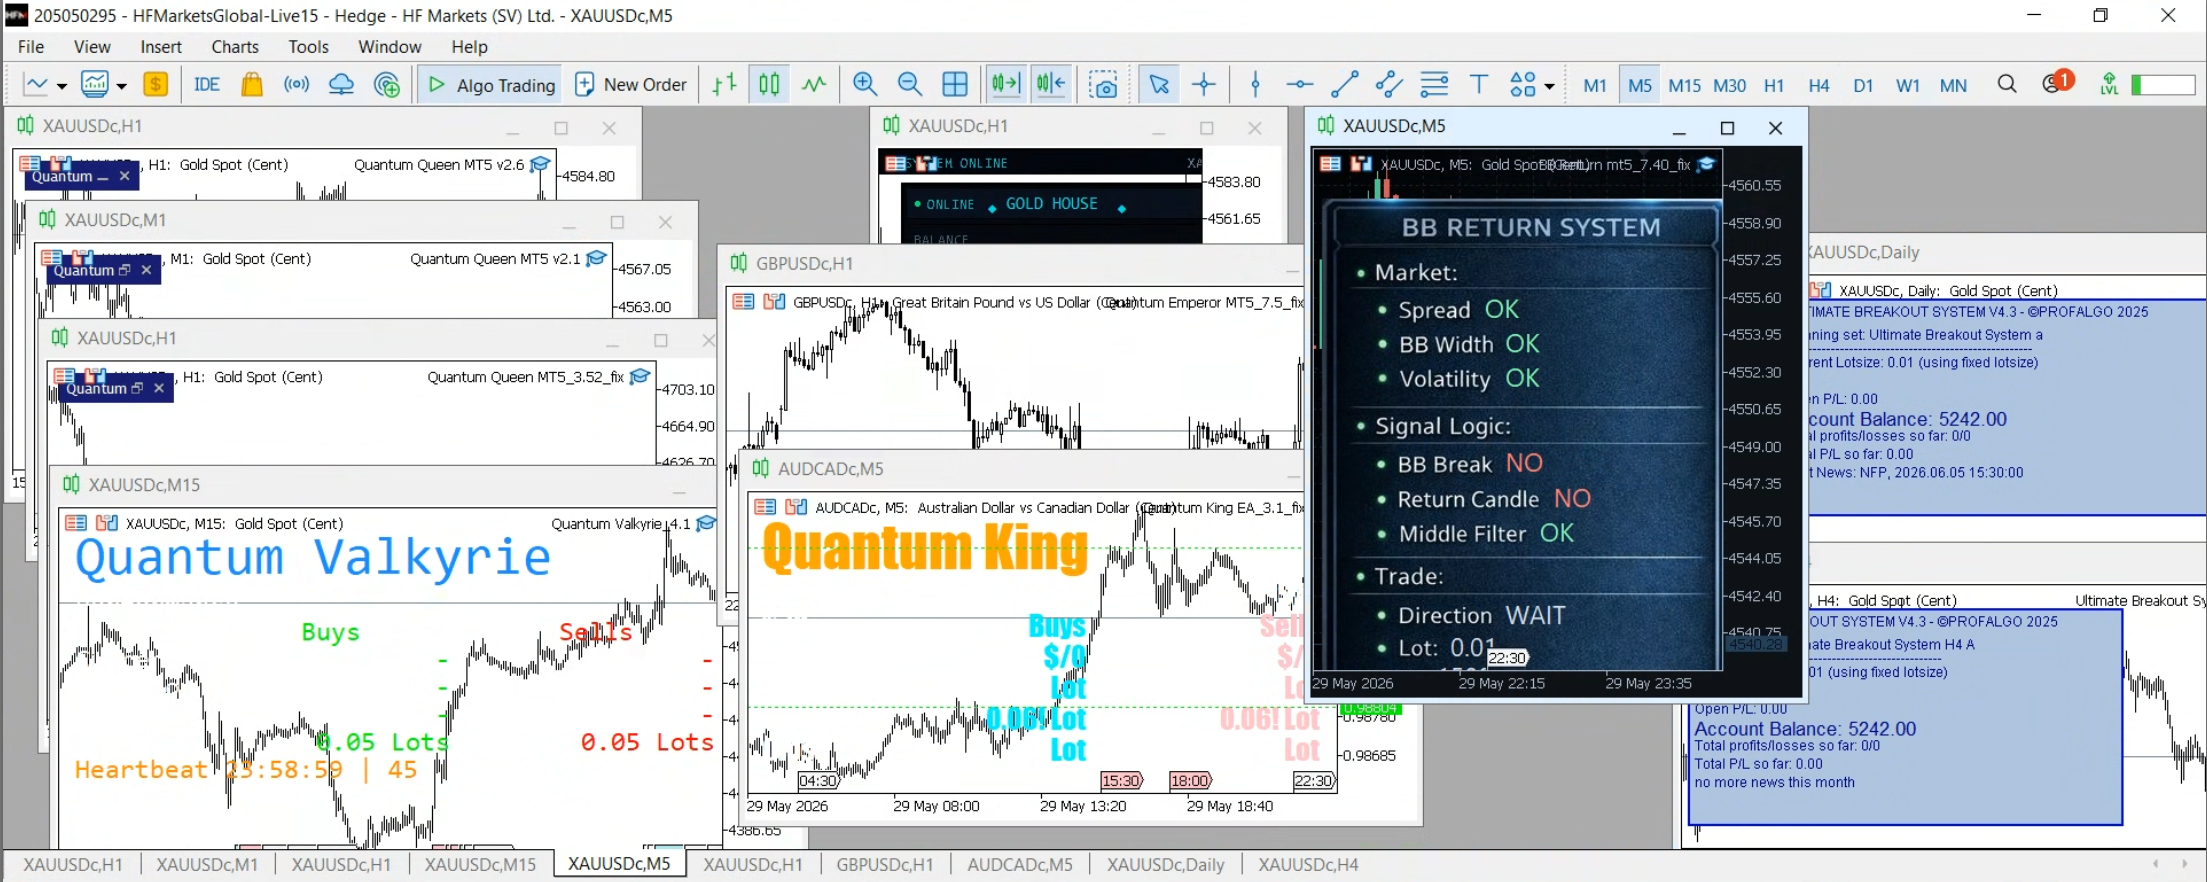Switch to the XAUUSDc,M1 chart tab

[207, 865]
